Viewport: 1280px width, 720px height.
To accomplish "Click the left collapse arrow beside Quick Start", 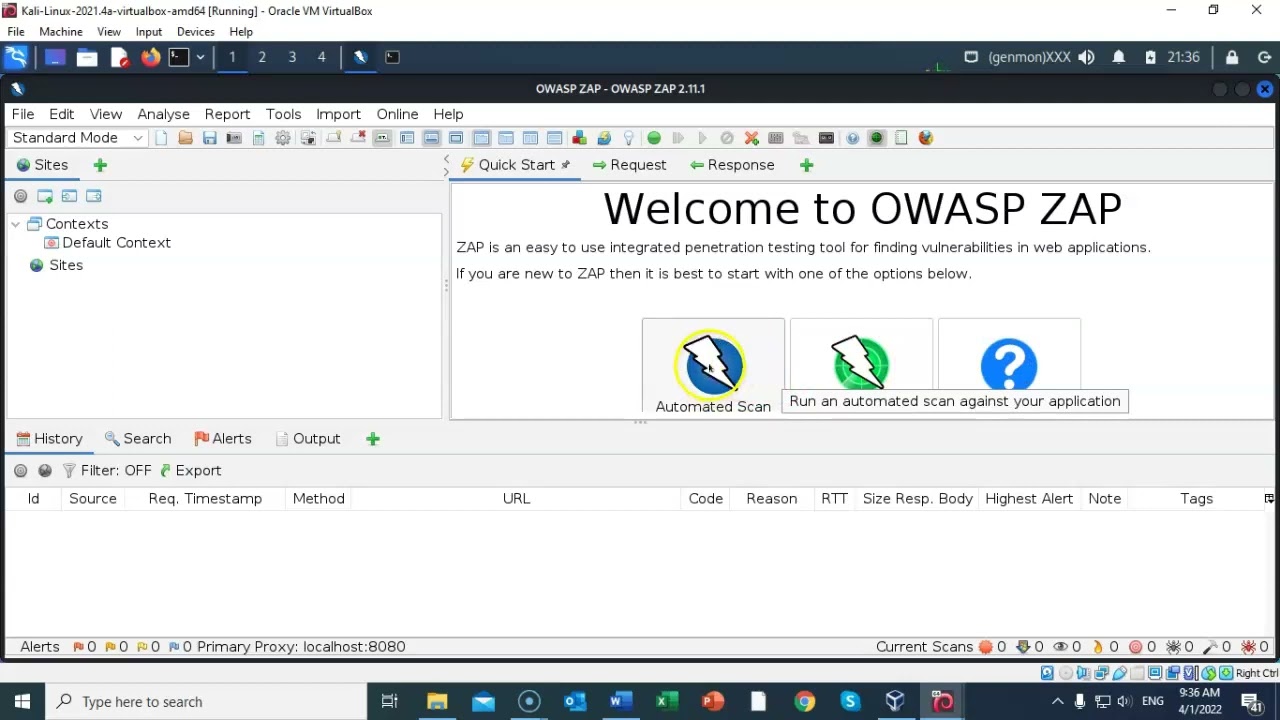I will 446,160.
